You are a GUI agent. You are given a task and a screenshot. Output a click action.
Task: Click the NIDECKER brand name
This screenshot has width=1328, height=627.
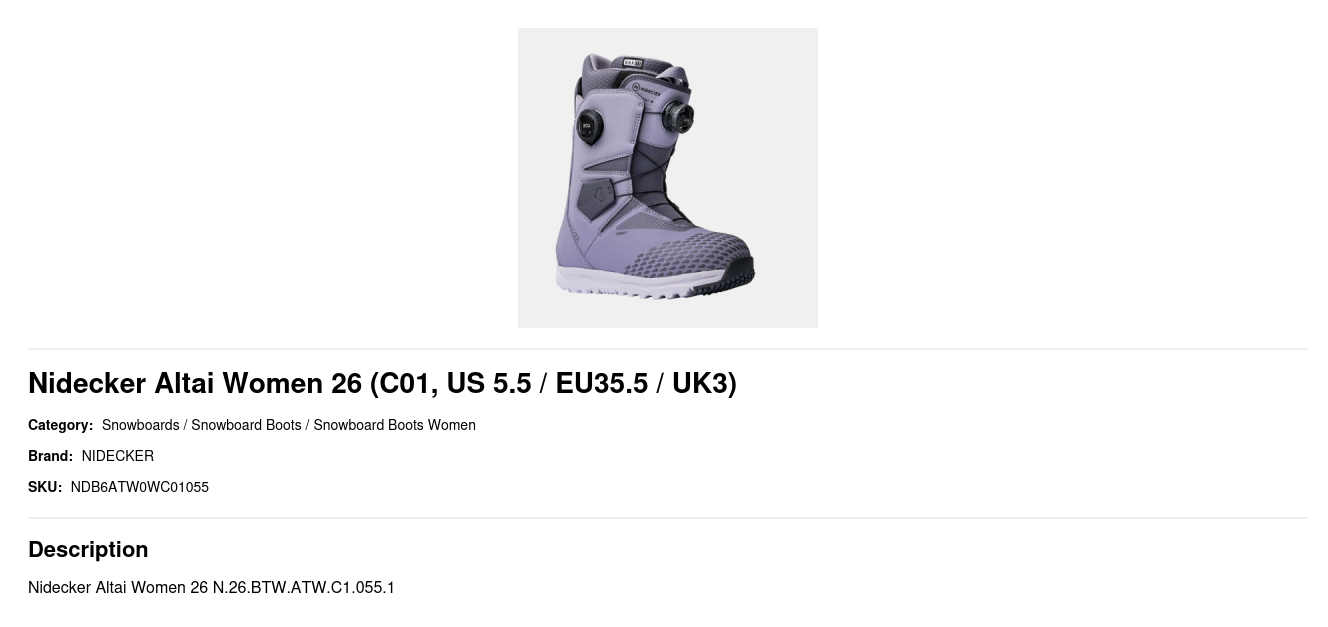tap(118, 456)
